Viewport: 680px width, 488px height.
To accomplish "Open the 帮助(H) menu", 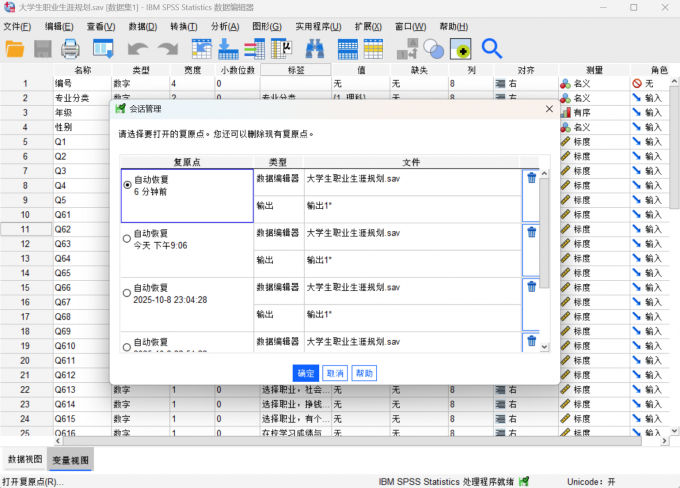I will [x=454, y=26].
